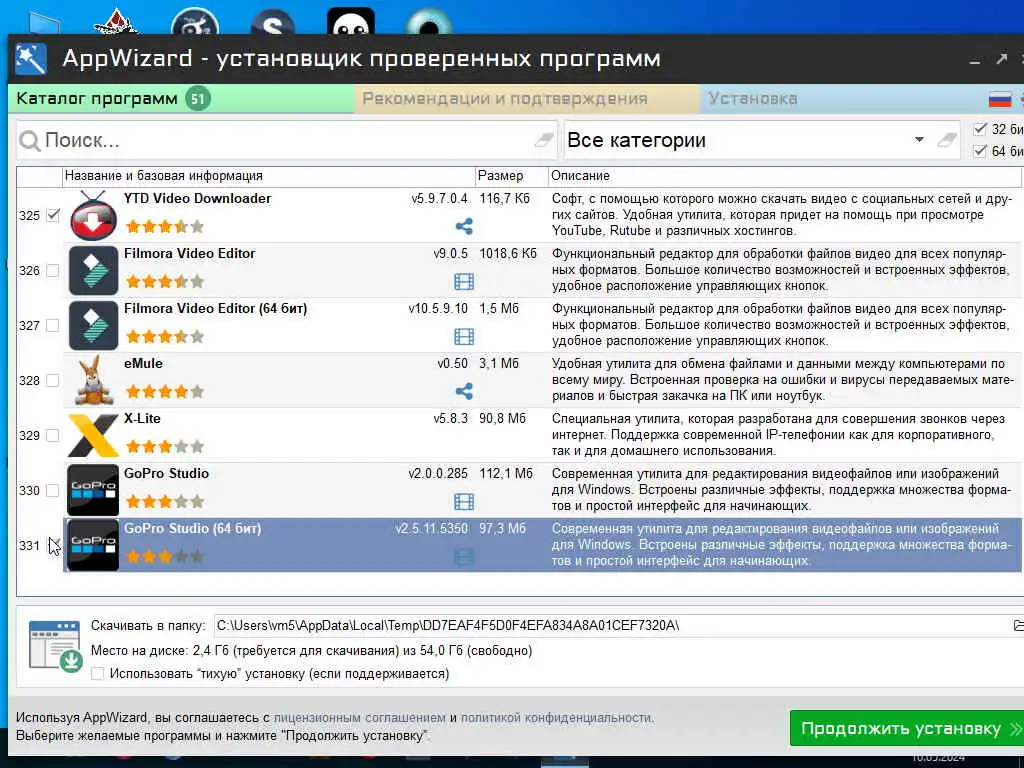Click the GoPro Studio (64 бит) icon
1024x768 pixels.
[93, 545]
